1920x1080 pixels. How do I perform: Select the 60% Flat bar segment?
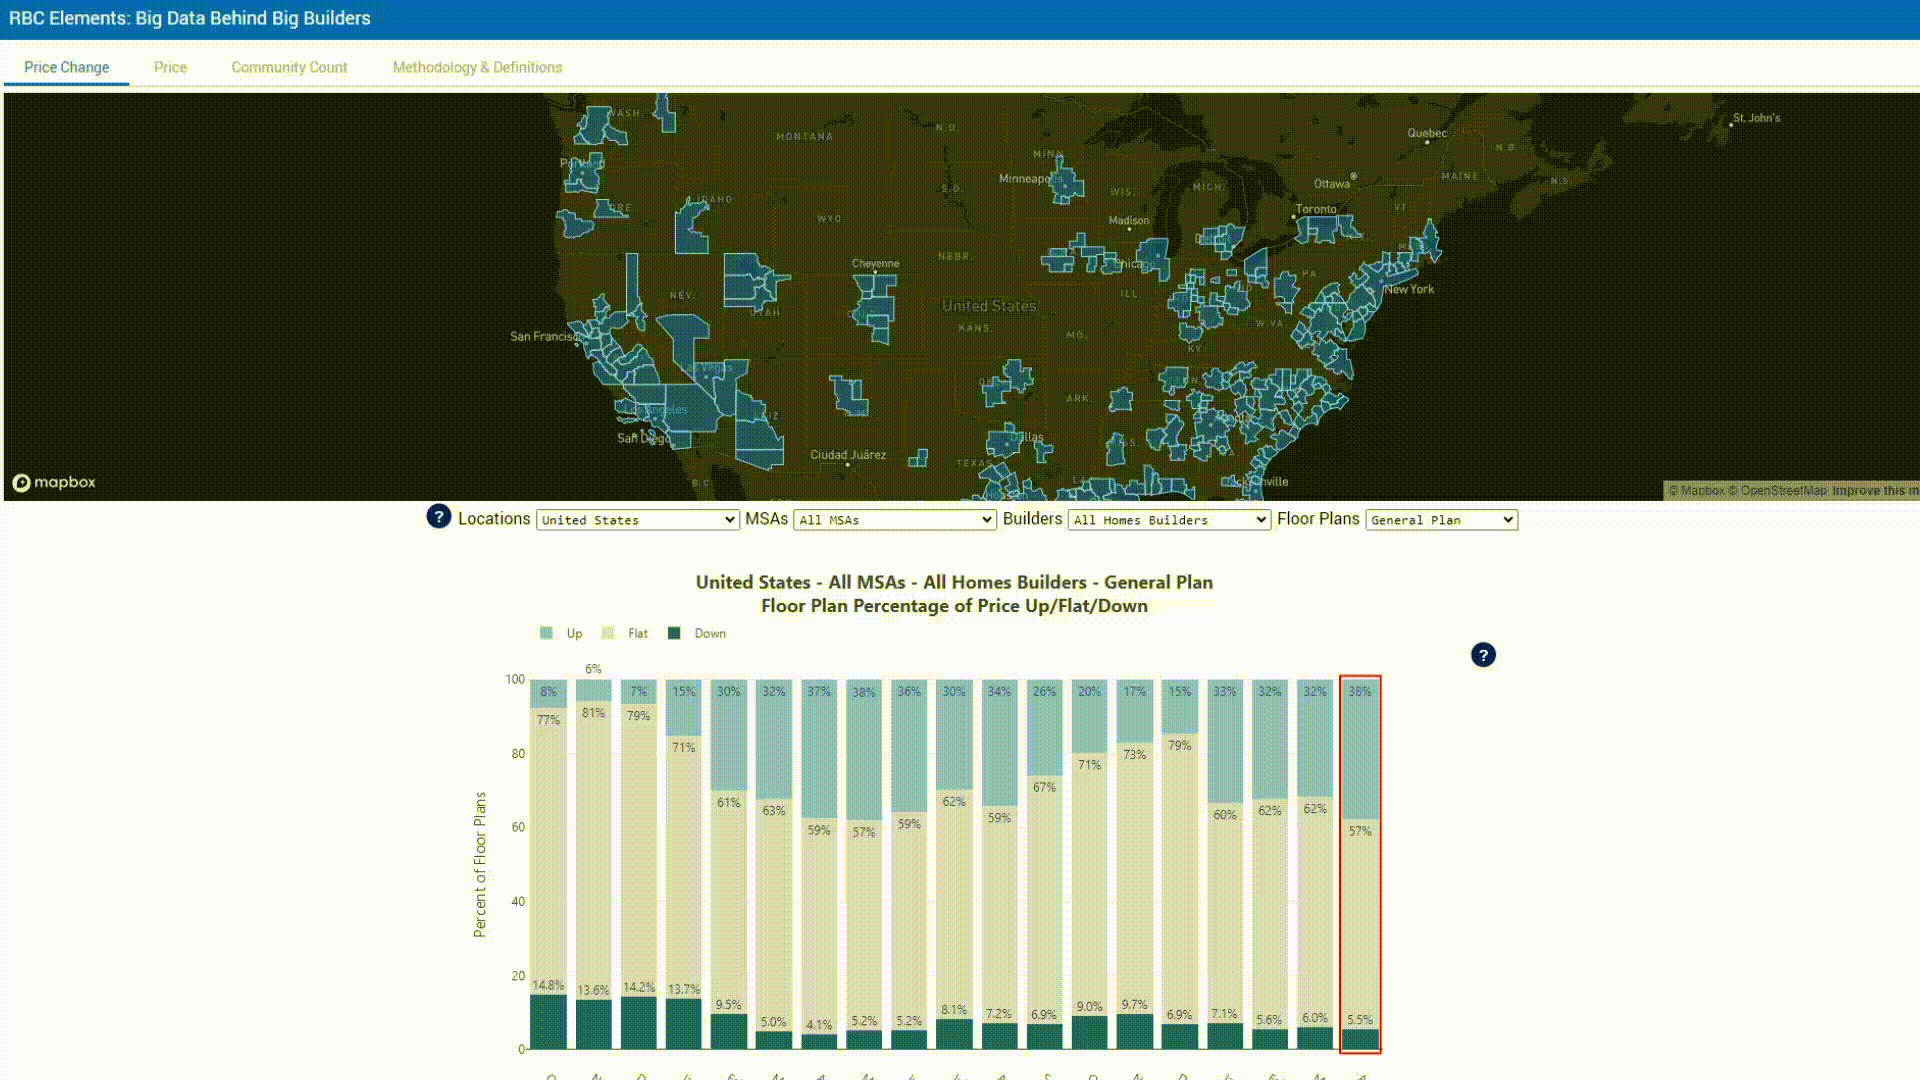tap(1225, 912)
